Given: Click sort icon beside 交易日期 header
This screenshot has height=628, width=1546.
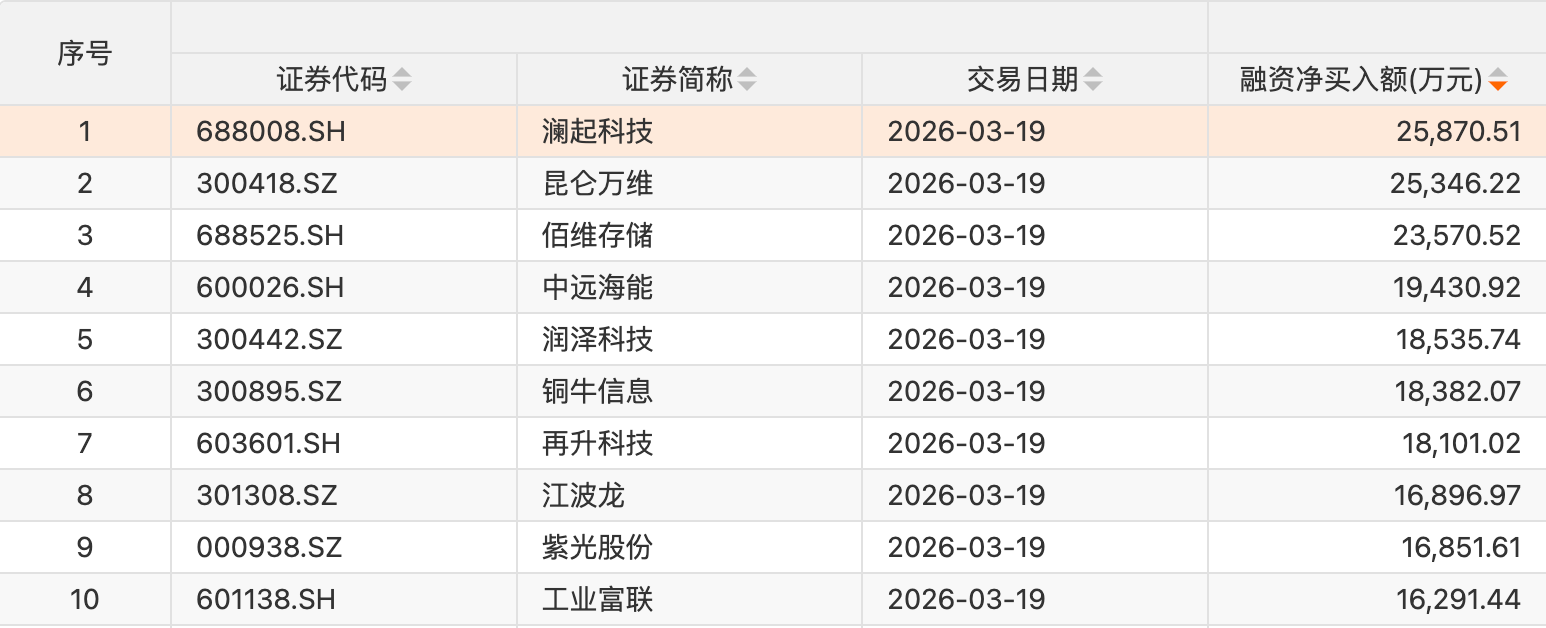Looking at the screenshot, I should 1093,80.
